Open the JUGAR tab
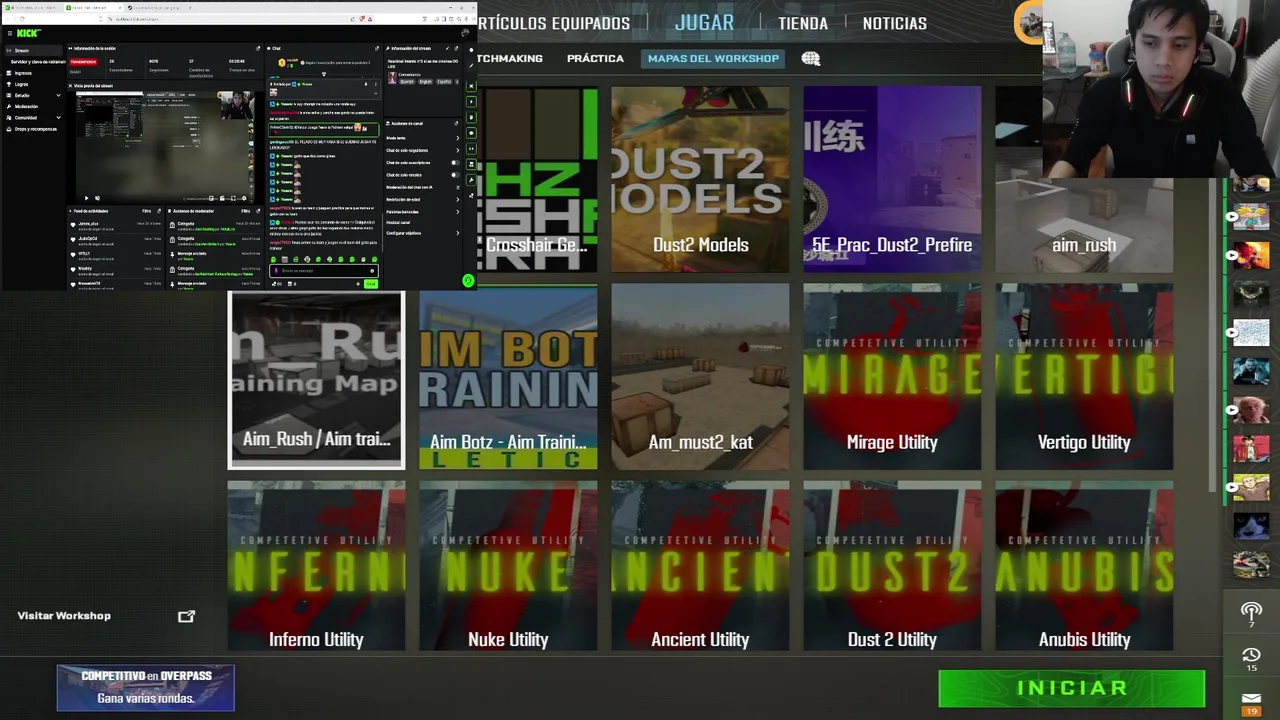 pos(704,22)
